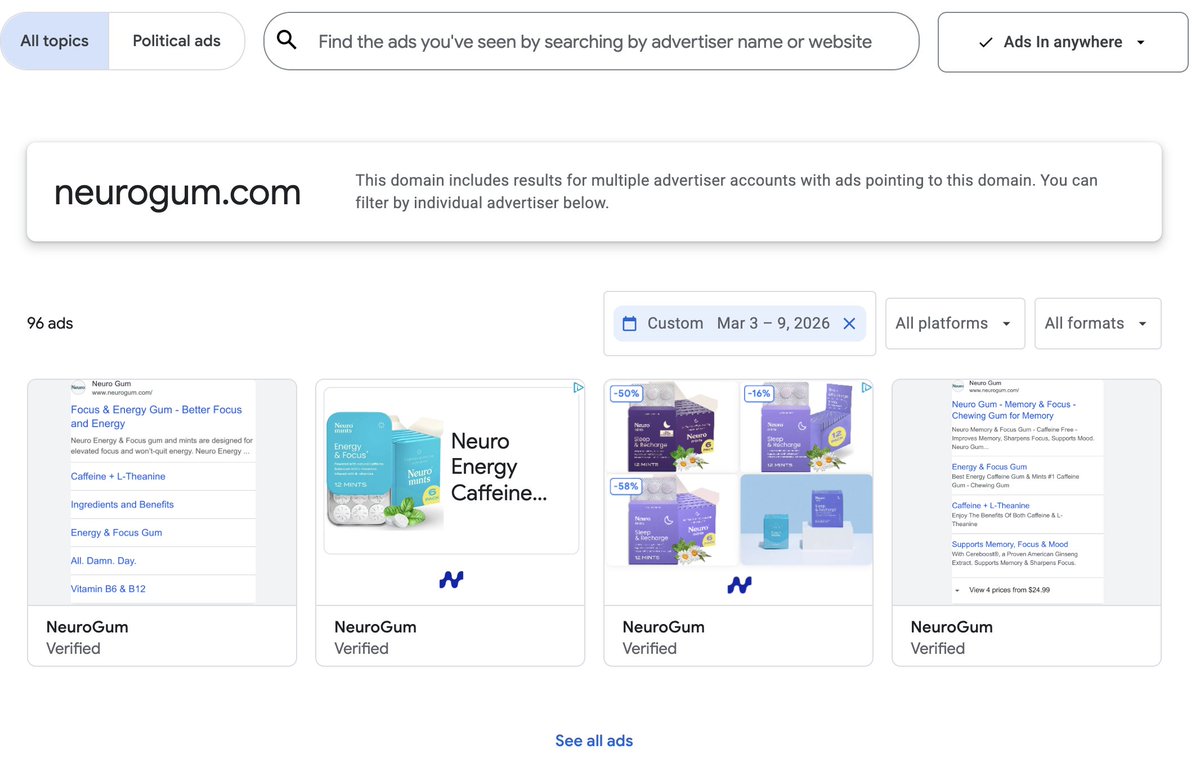
Task: Open the Ads In anywhere dropdown
Action: pos(1063,42)
